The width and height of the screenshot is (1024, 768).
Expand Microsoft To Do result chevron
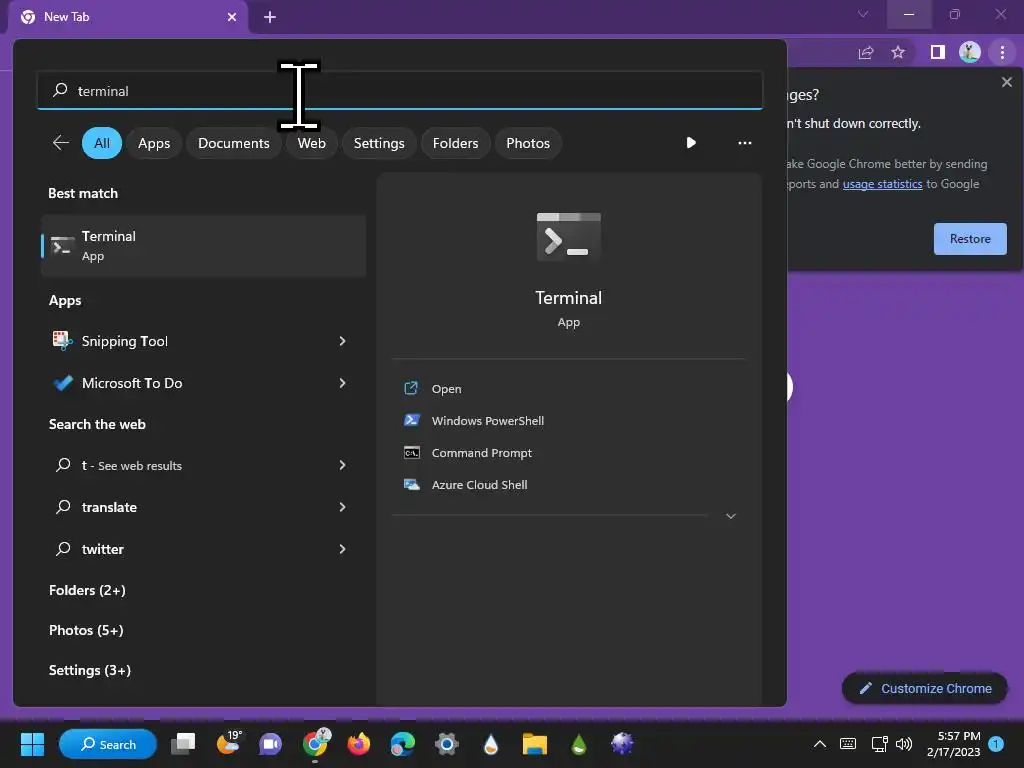tap(342, 383)
